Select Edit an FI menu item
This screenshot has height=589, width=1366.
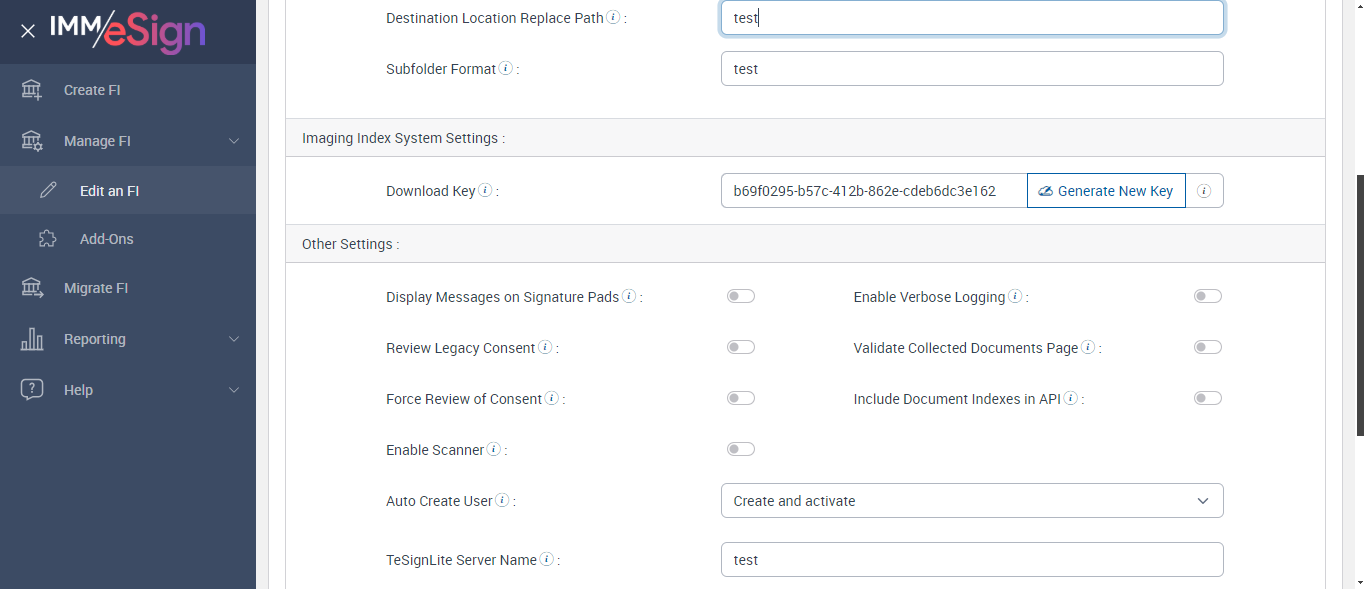point(109,191)
